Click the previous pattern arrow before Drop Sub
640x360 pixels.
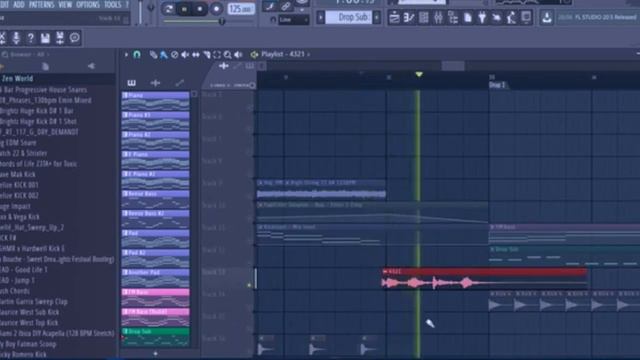321,18
